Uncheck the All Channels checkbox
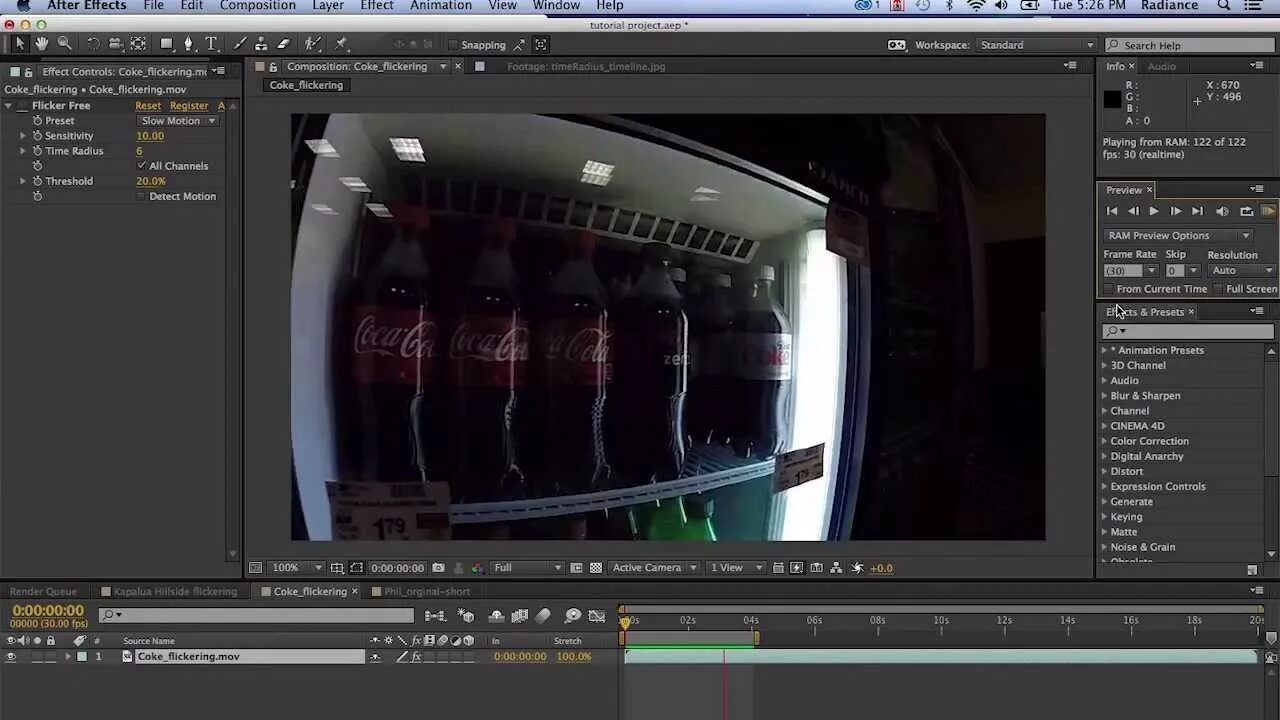The height and width of the screenshot is (720, 1280). [x=141, y=166]
